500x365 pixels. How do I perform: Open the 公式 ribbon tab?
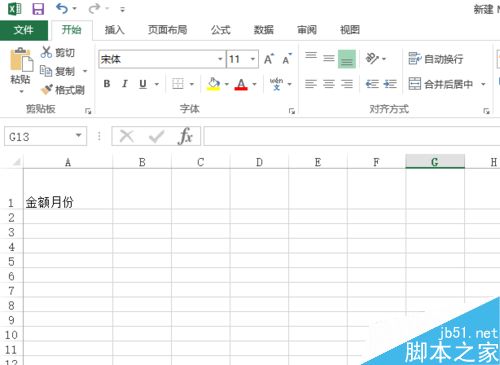tap(220, 30)
